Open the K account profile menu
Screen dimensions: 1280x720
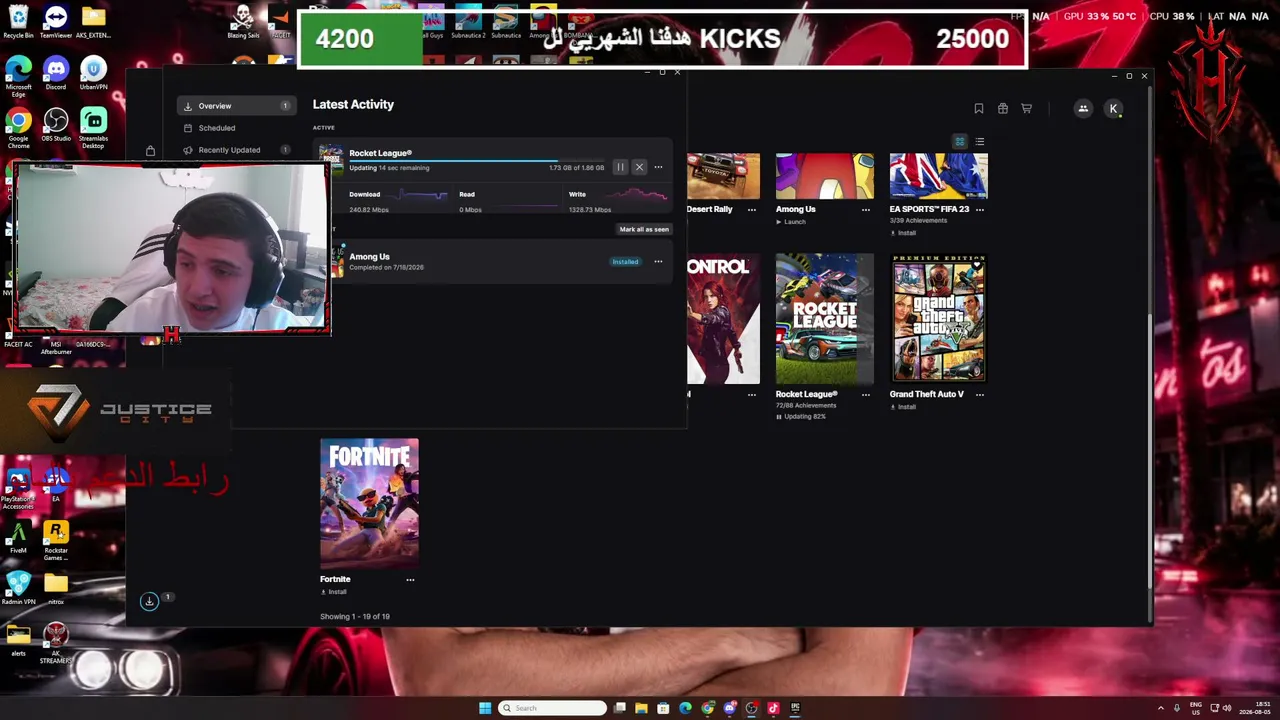tap(1113, 109)
